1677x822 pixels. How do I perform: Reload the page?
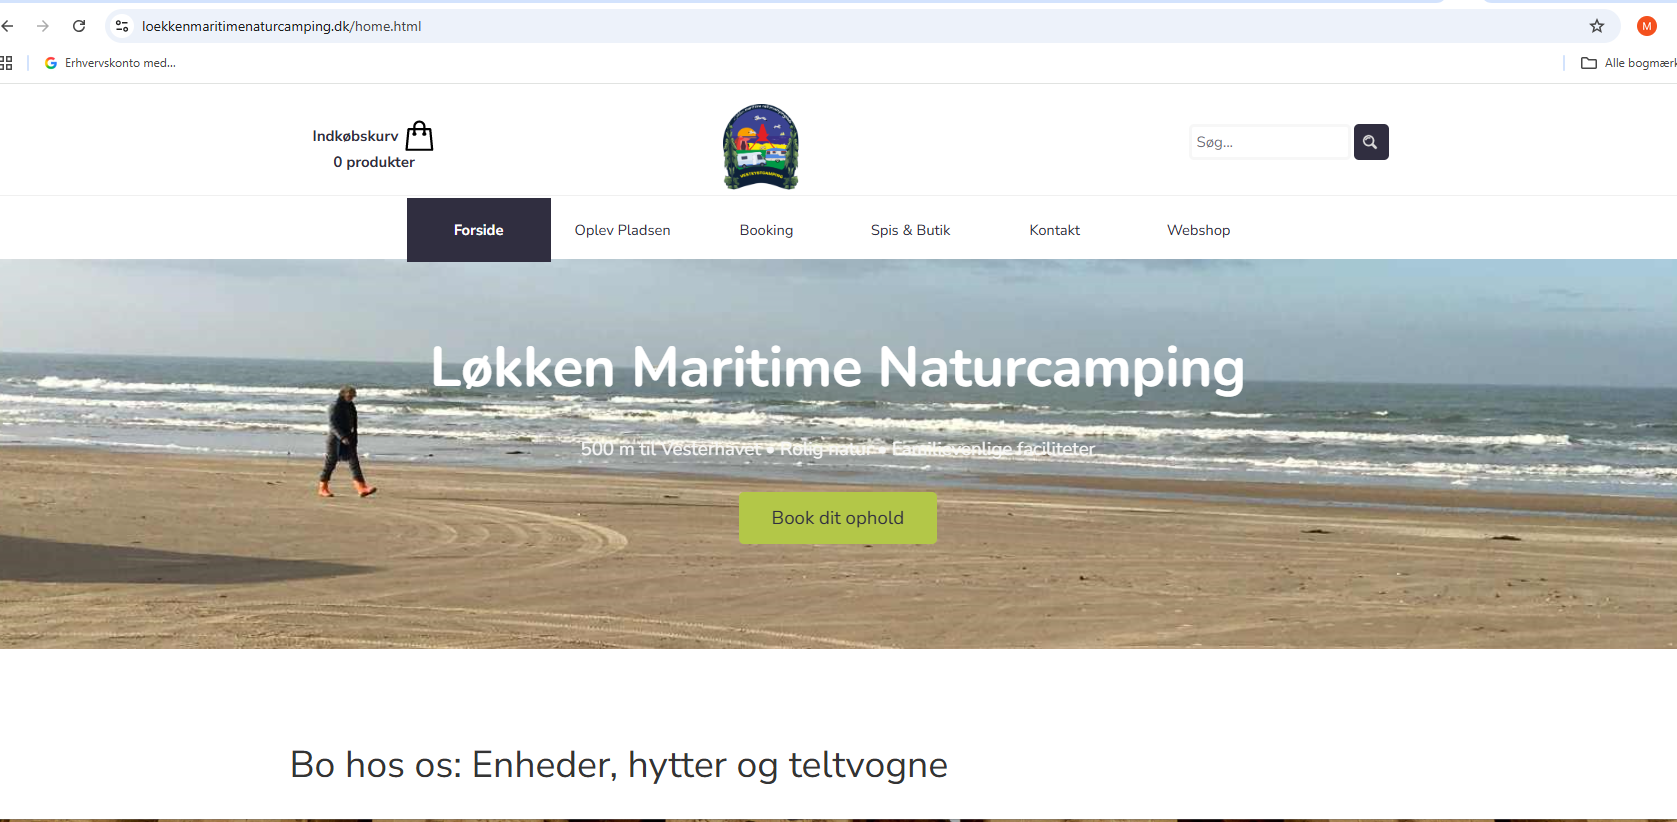tap(79, 26)
